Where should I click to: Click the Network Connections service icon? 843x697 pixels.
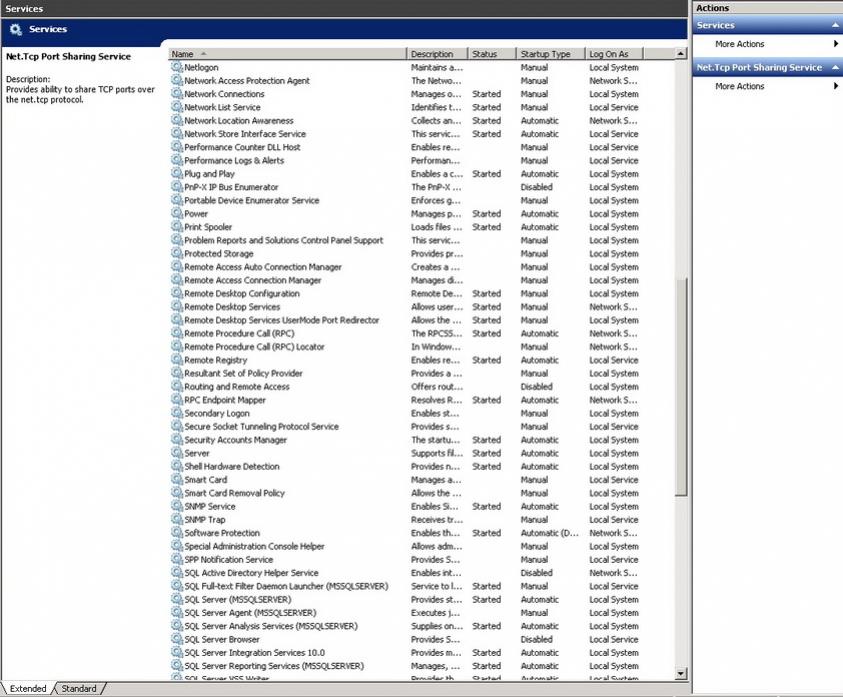pos(176,94)
